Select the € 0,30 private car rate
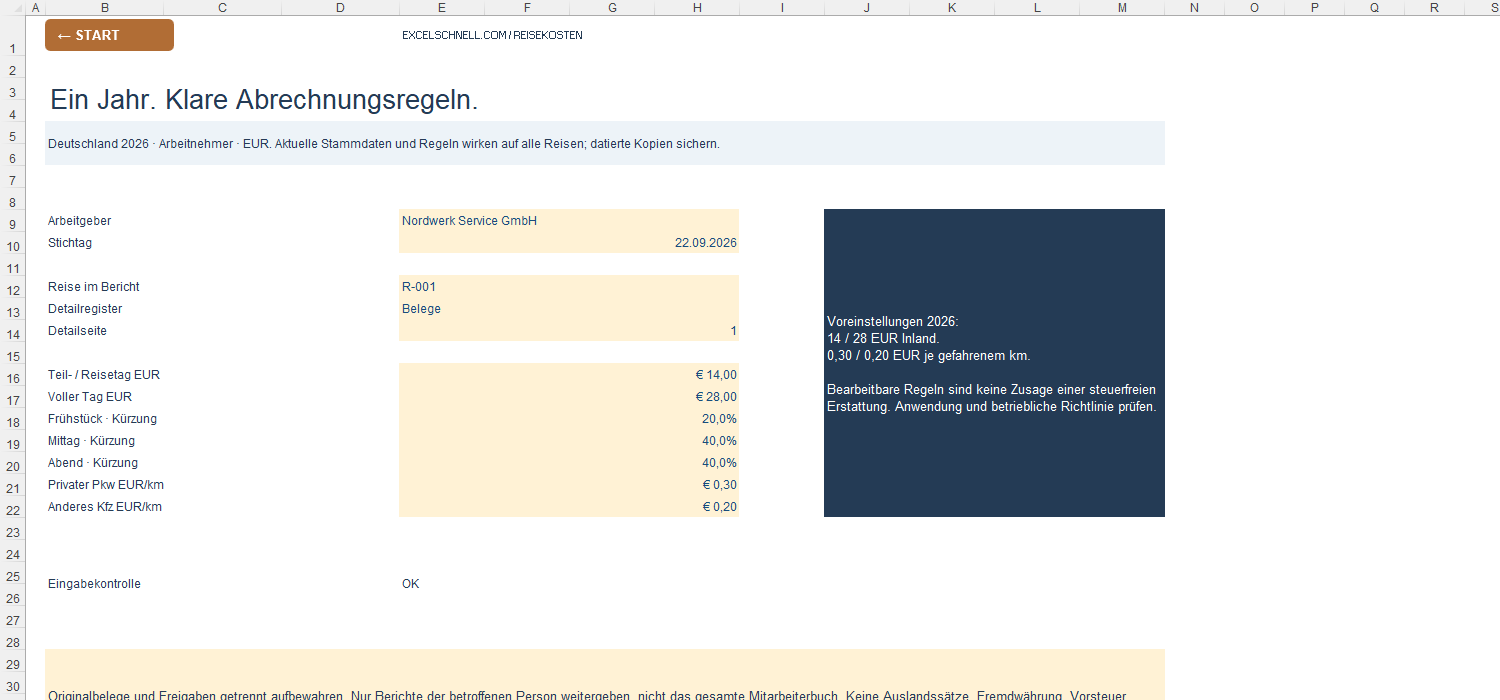The image size is (1500, 700). 569,484
